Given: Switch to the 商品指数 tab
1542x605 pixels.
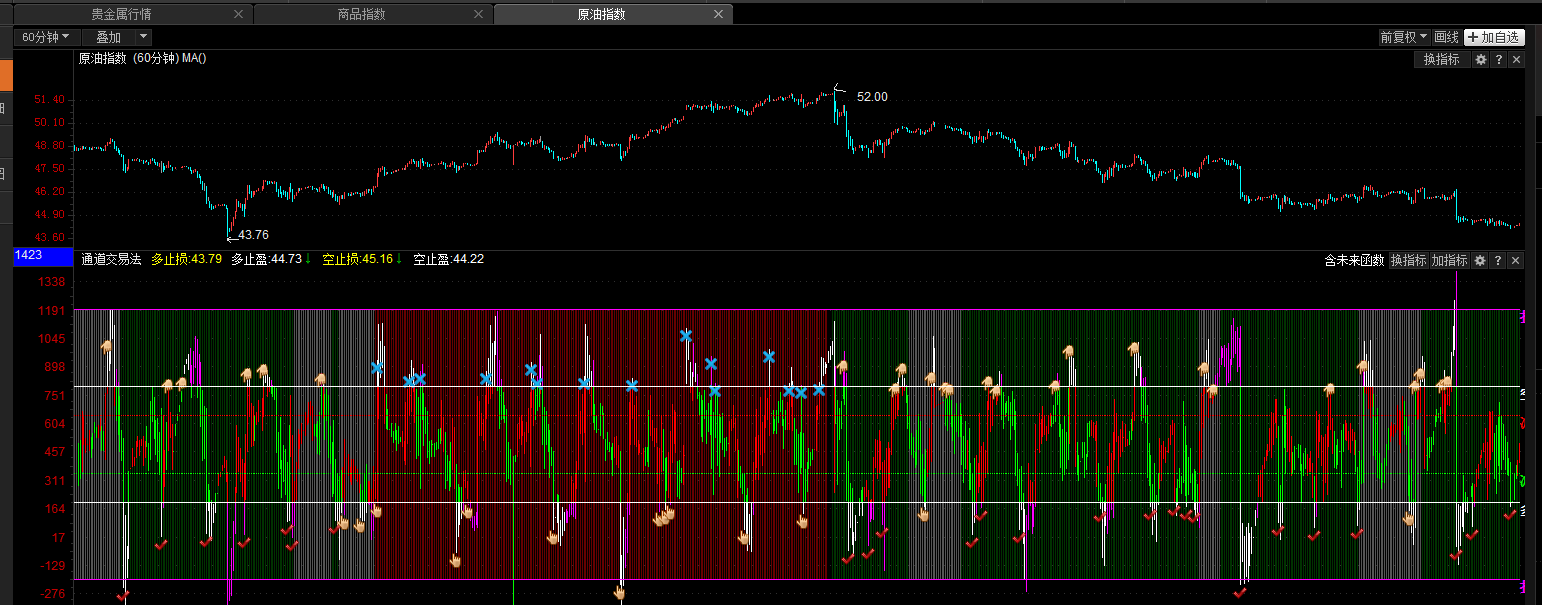Looking at the screenshot, I should point(362,15).
